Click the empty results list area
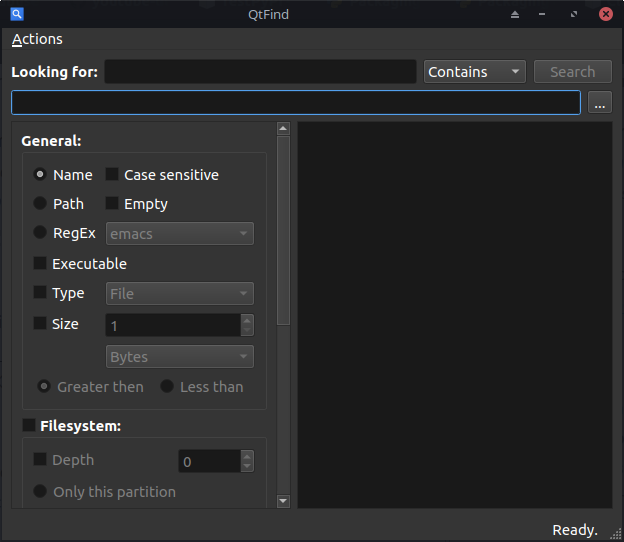Screen dimensions: 624x542 pyautogui.click(x=455, y=315)
